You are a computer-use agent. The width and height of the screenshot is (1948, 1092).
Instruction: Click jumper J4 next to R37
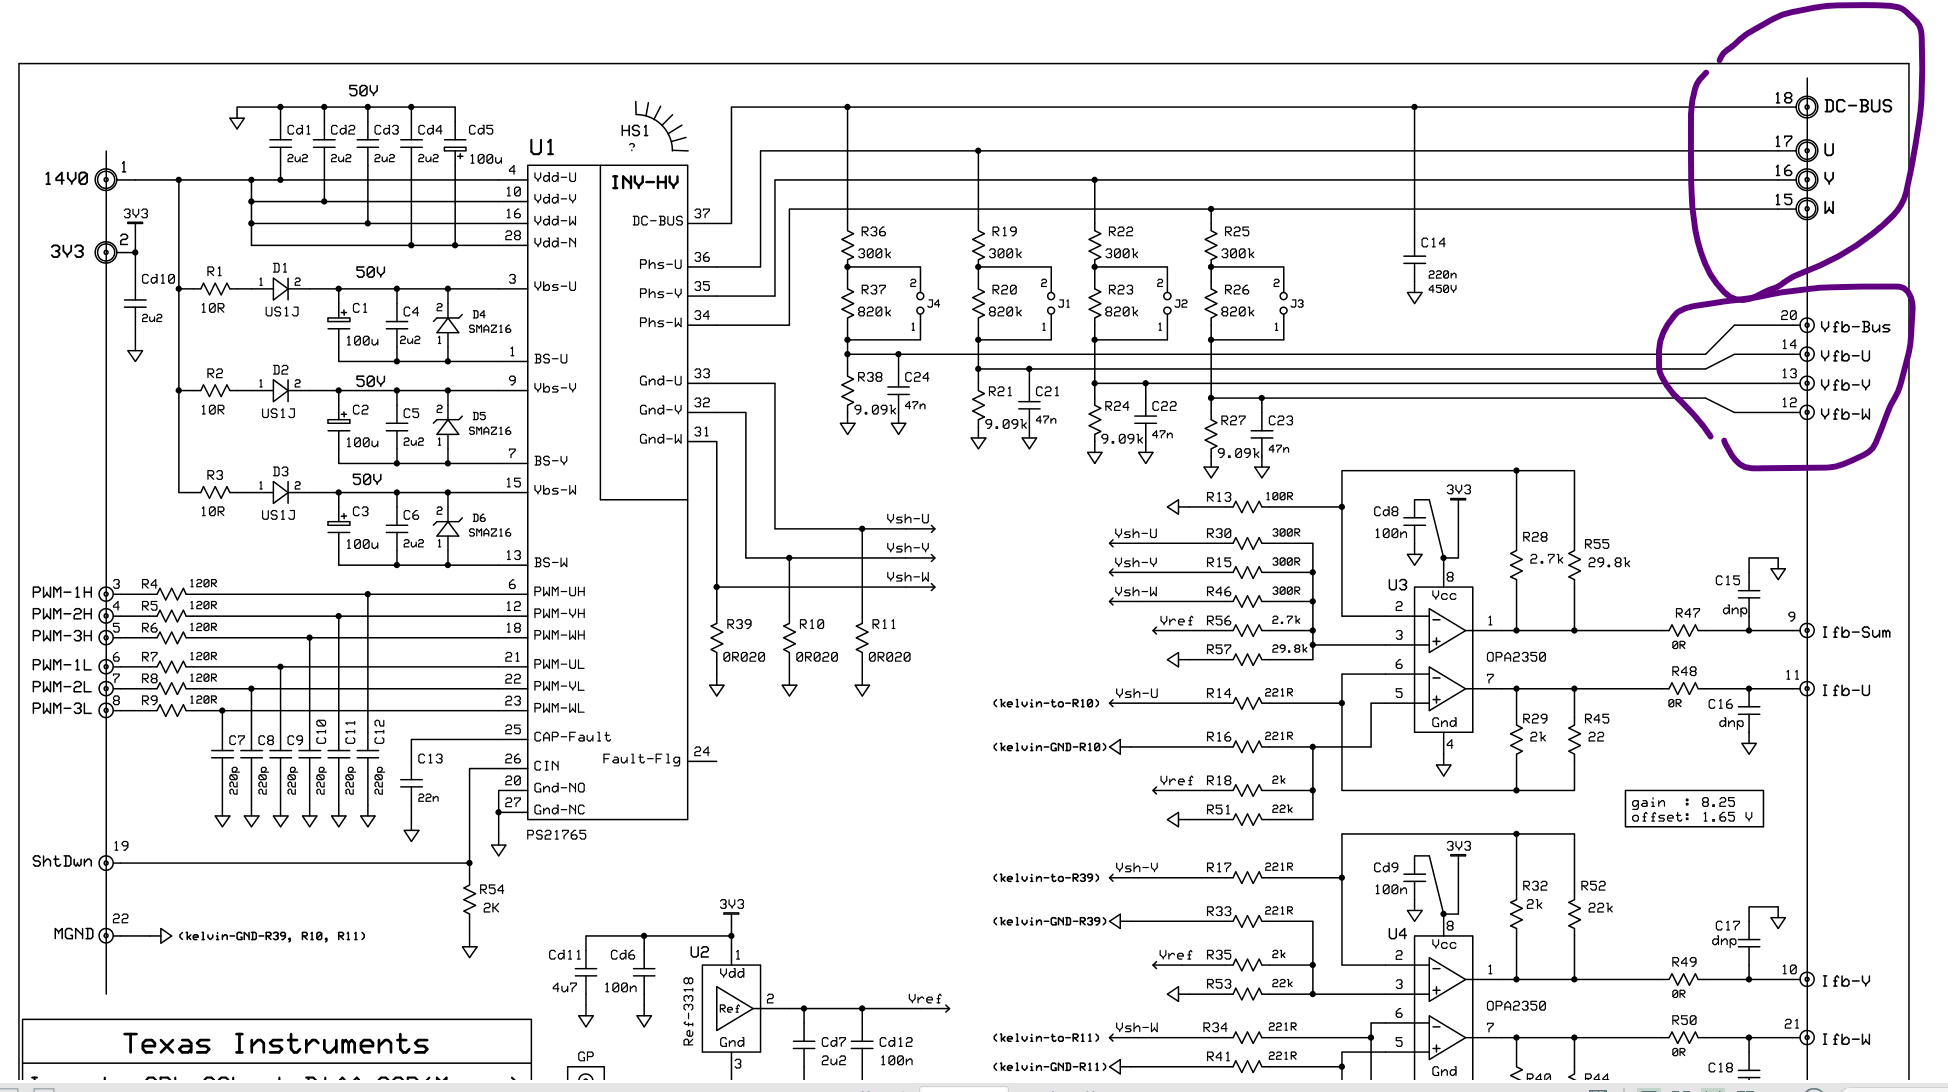[920, 305]
